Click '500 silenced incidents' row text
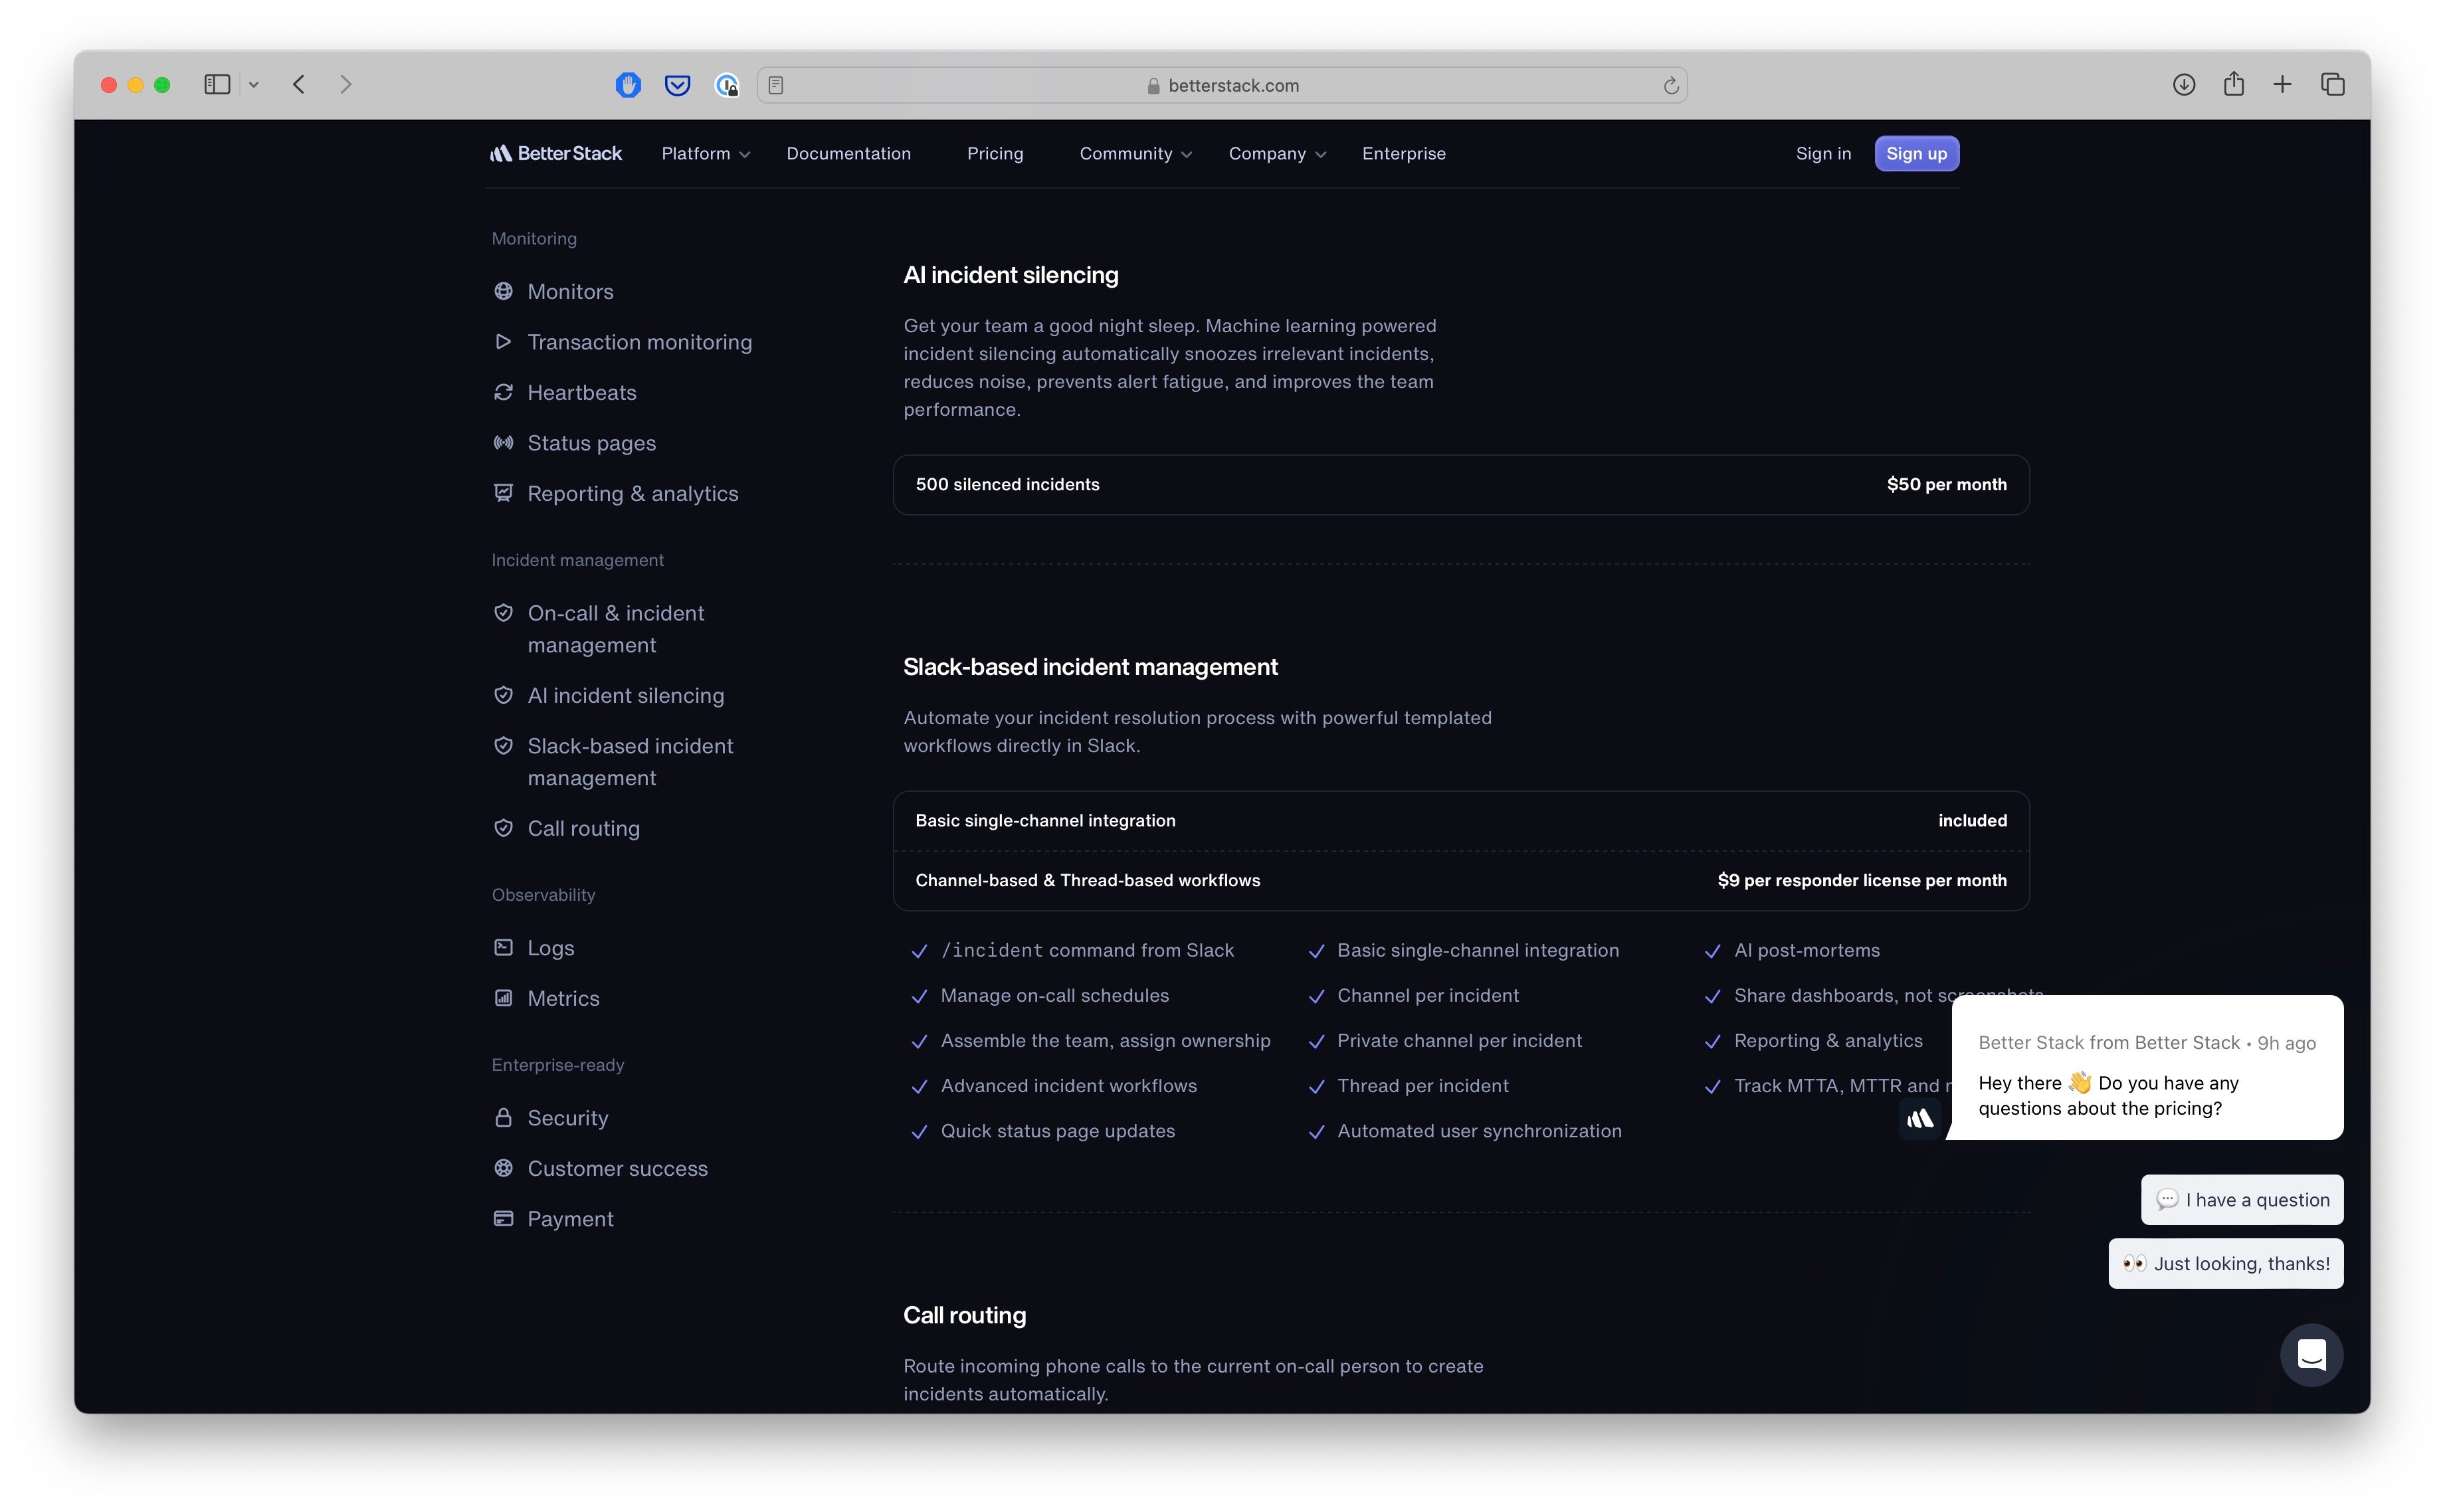 (x=1007, y=484)
